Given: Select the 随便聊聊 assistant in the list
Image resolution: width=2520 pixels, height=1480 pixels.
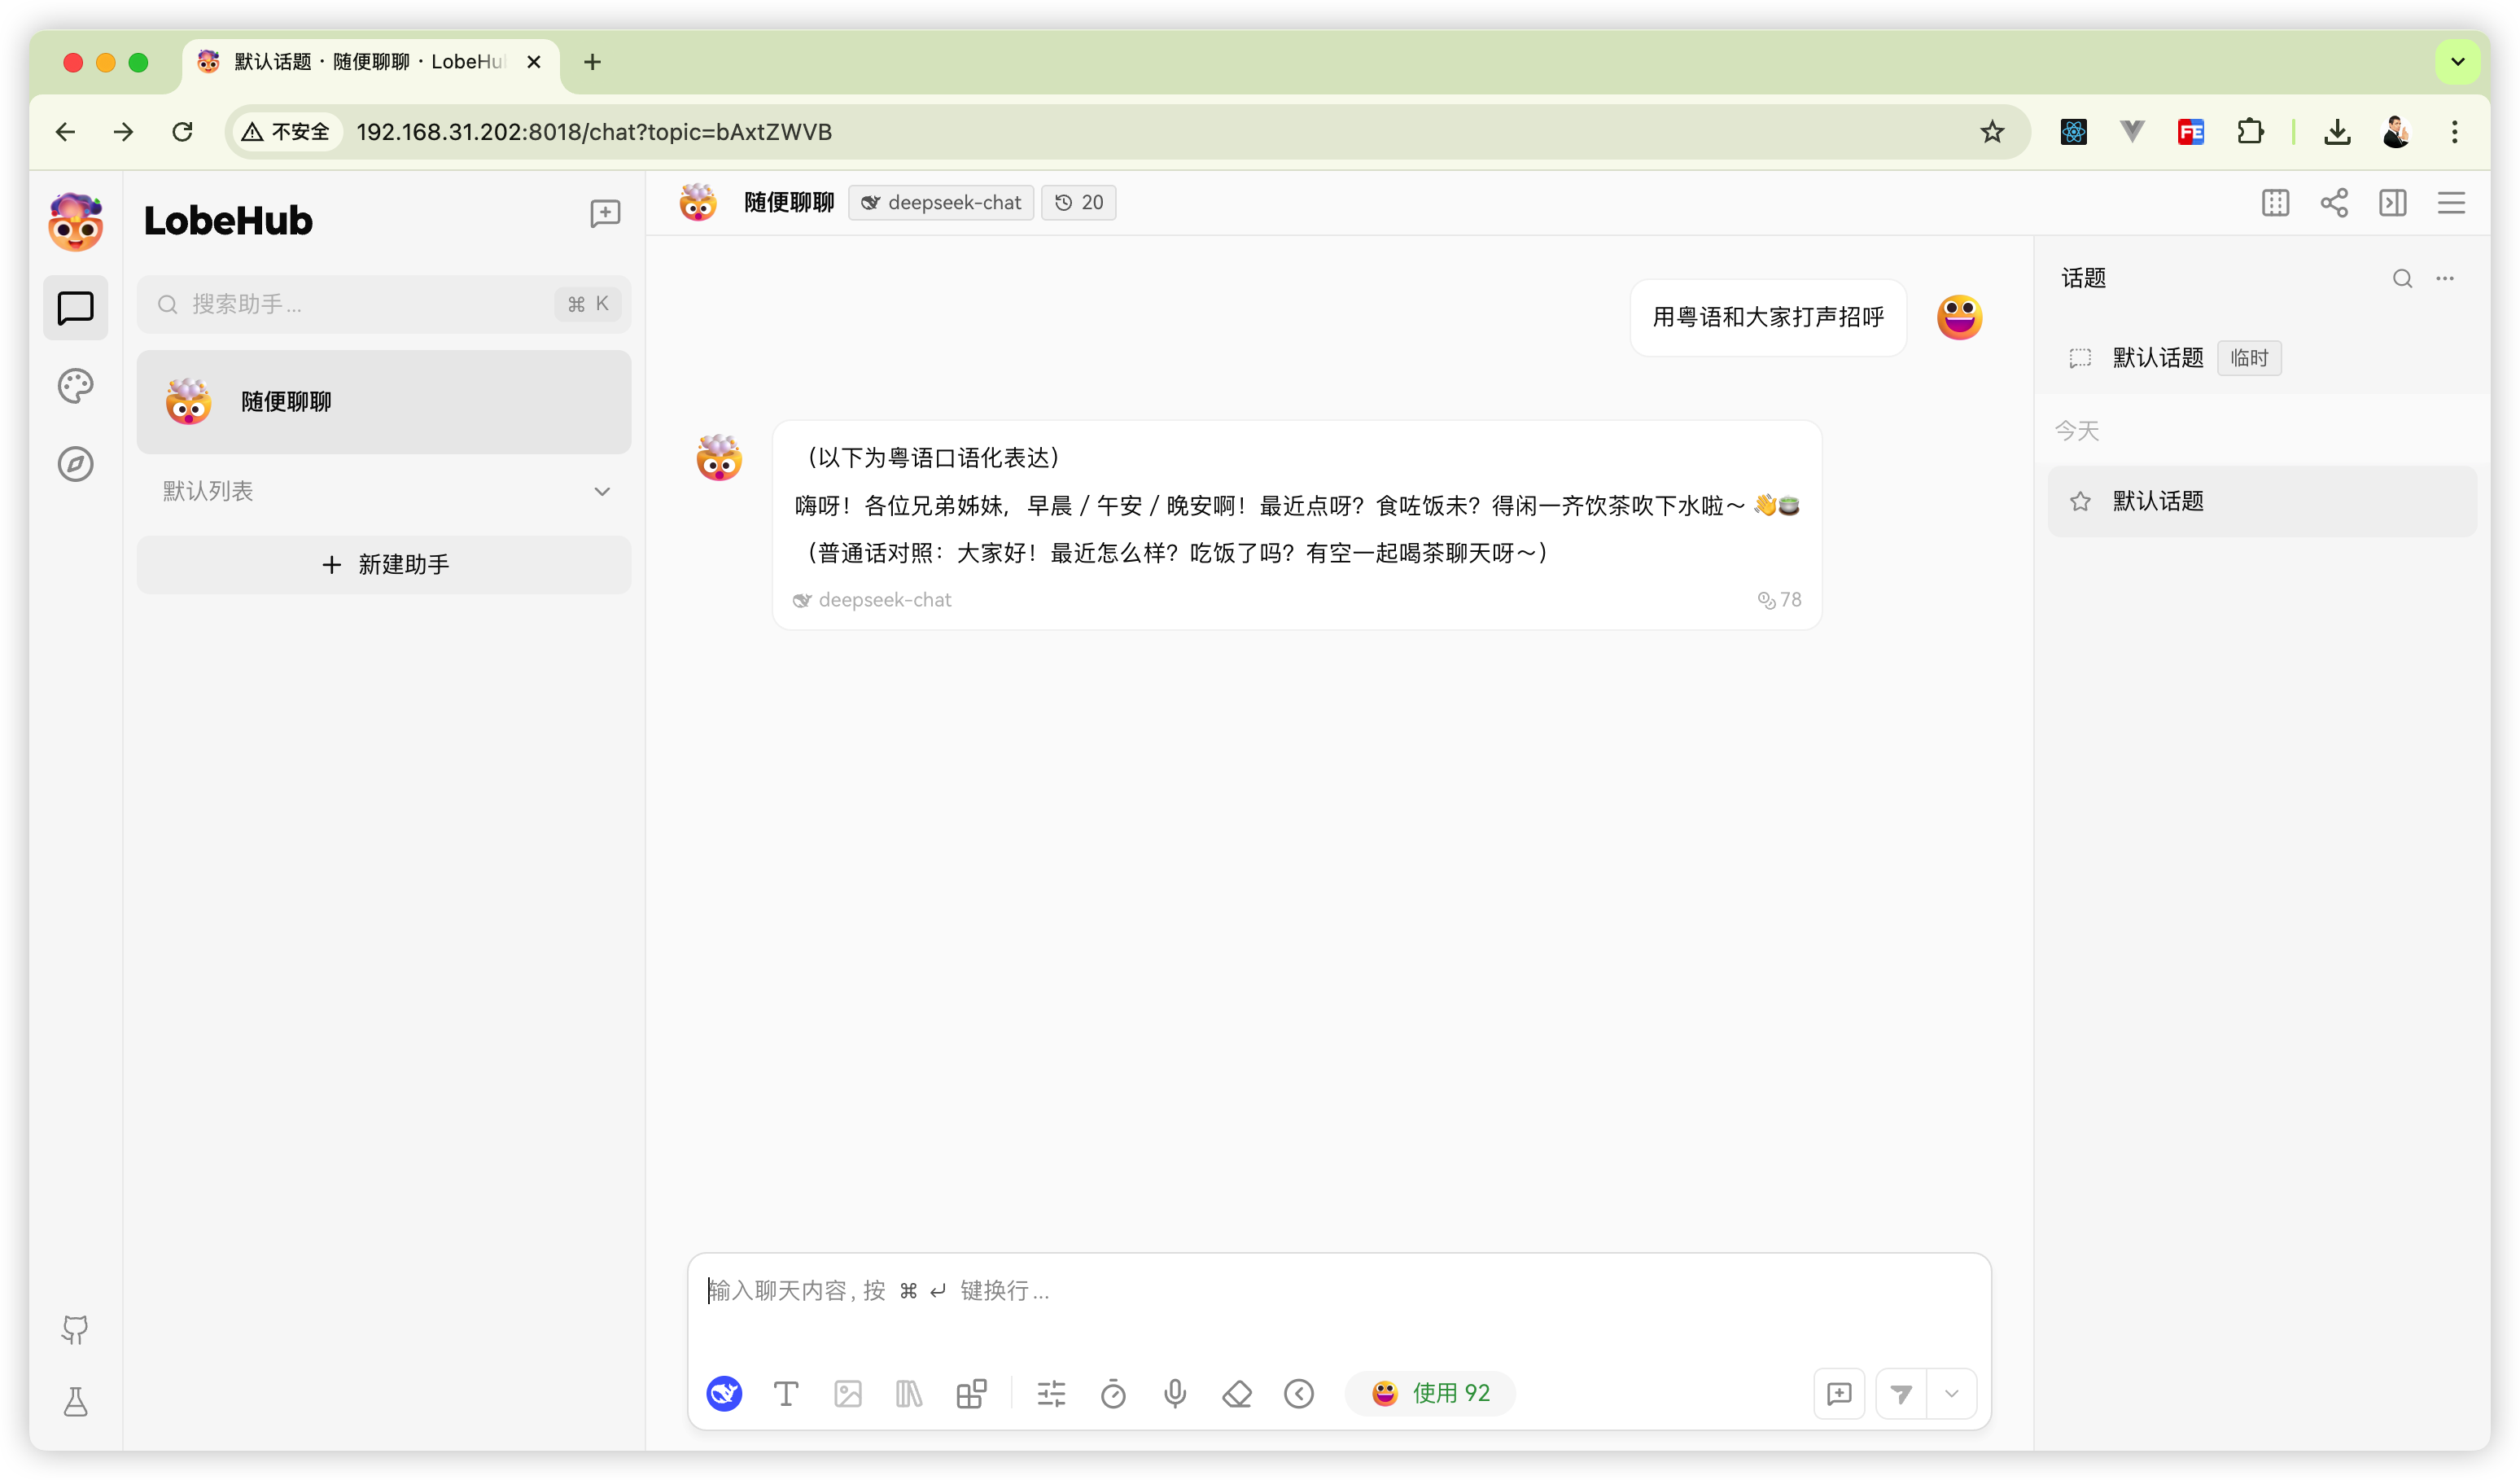Looking at the screenshot, I should click(384, 402).
